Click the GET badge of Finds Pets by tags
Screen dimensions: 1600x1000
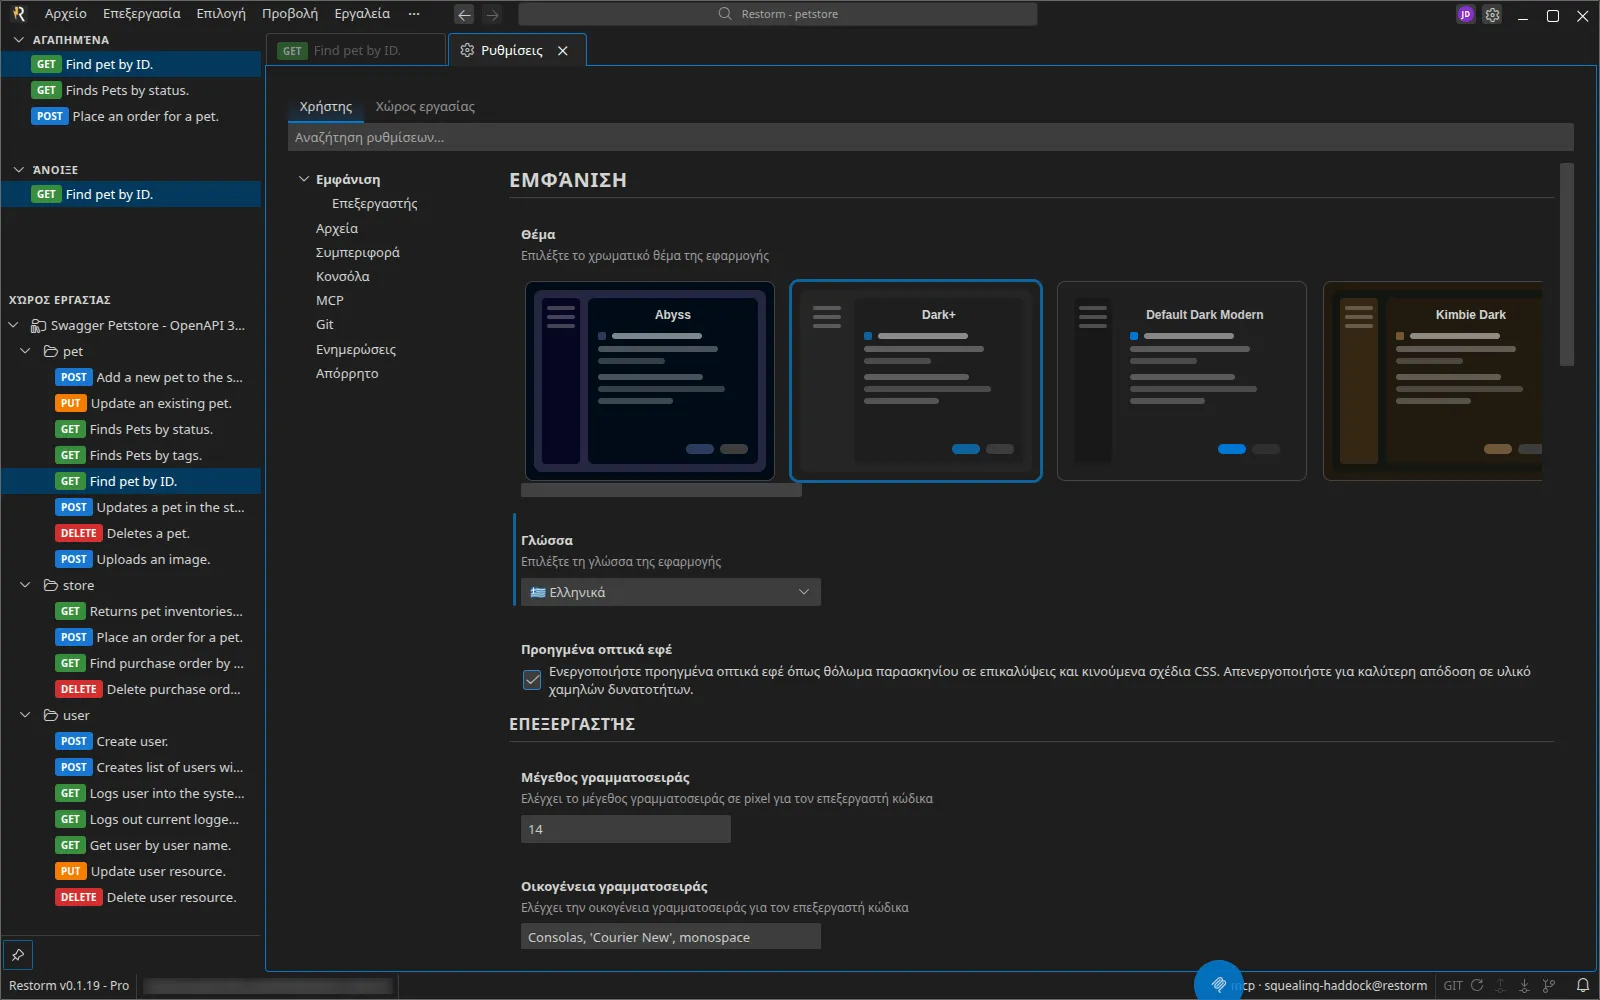(x=70, y=455)
